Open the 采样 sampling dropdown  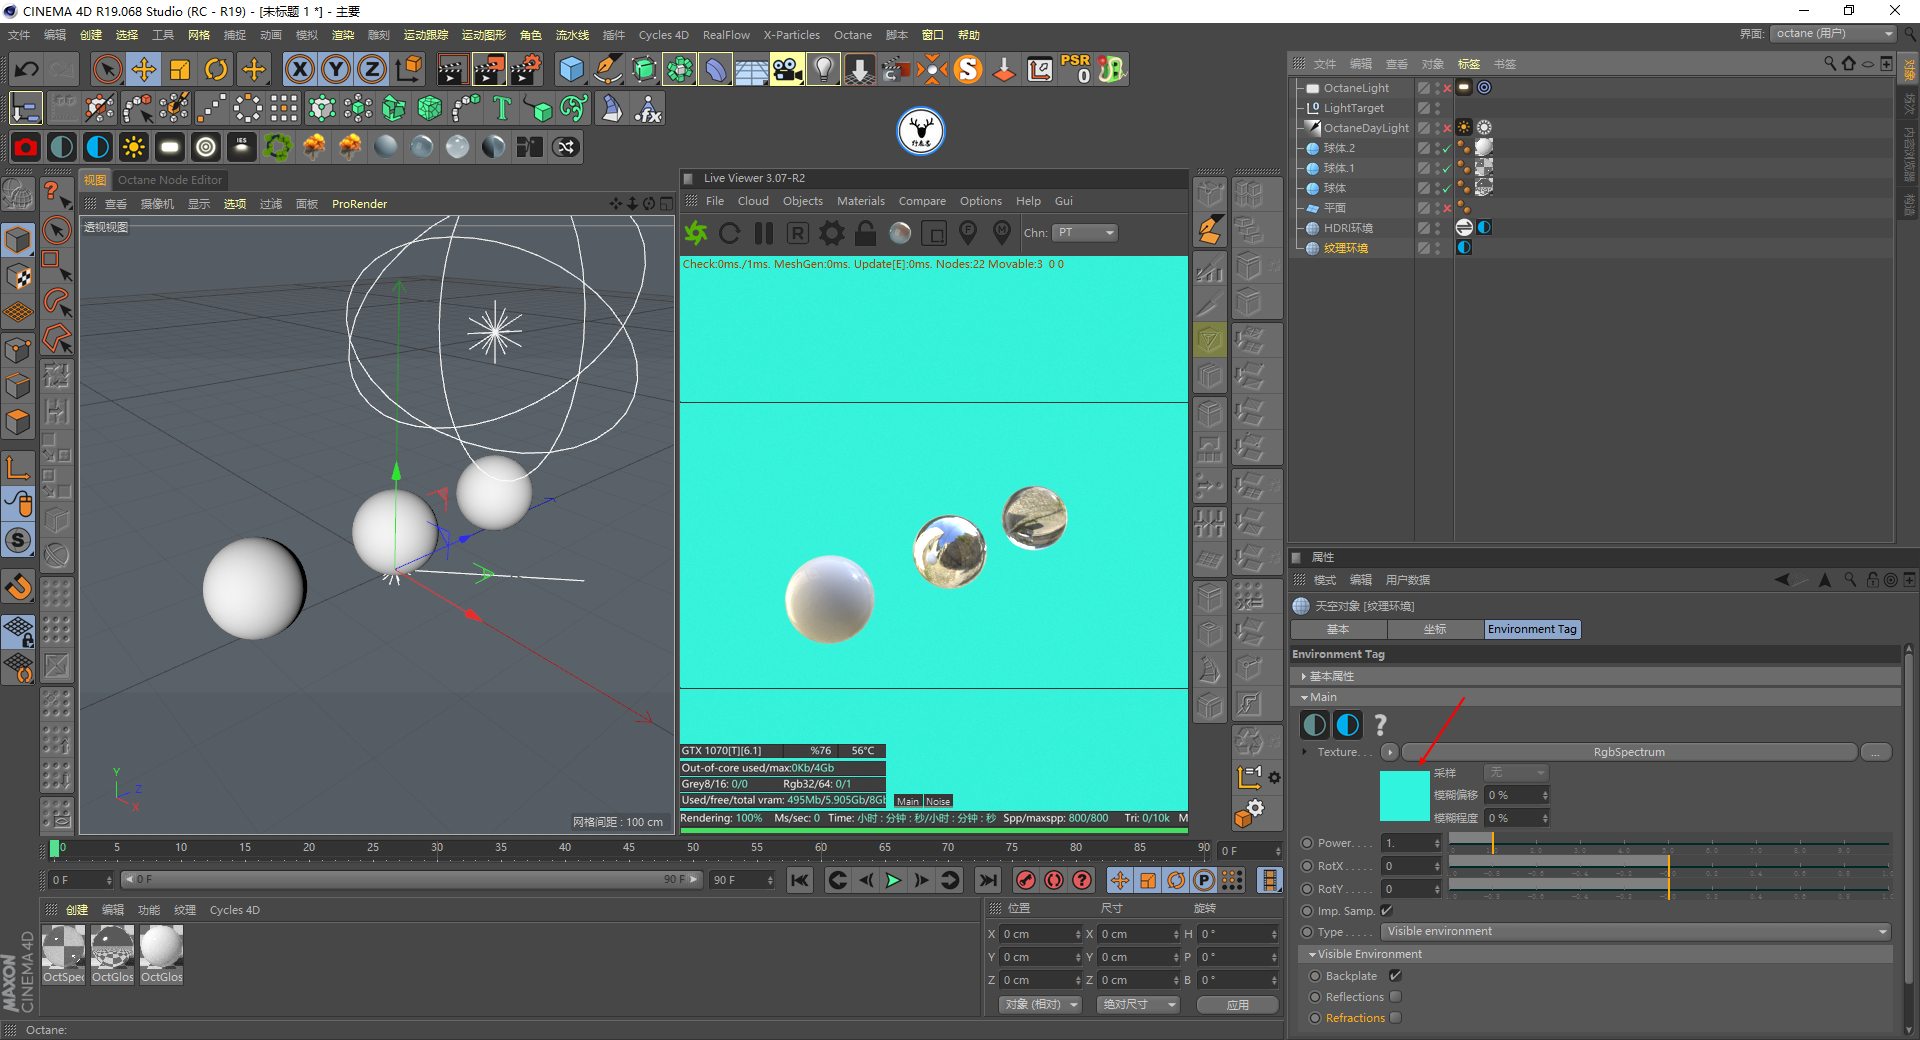[1516, 773]
